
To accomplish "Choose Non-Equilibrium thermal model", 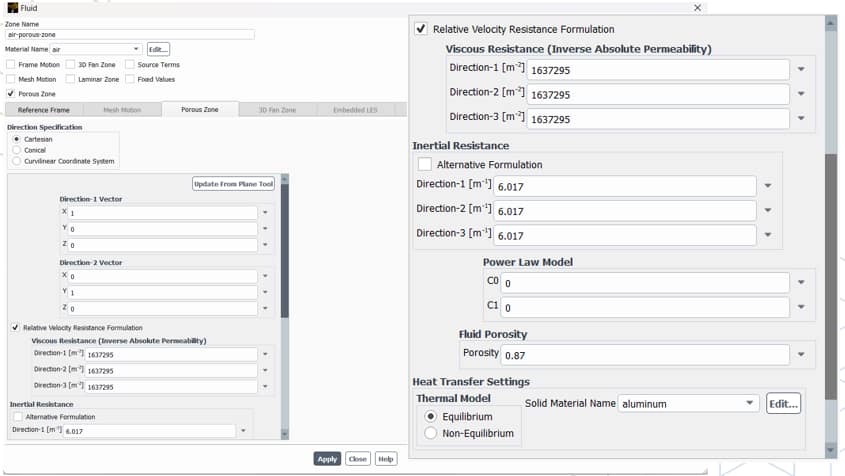I will [x=431, y=433].
